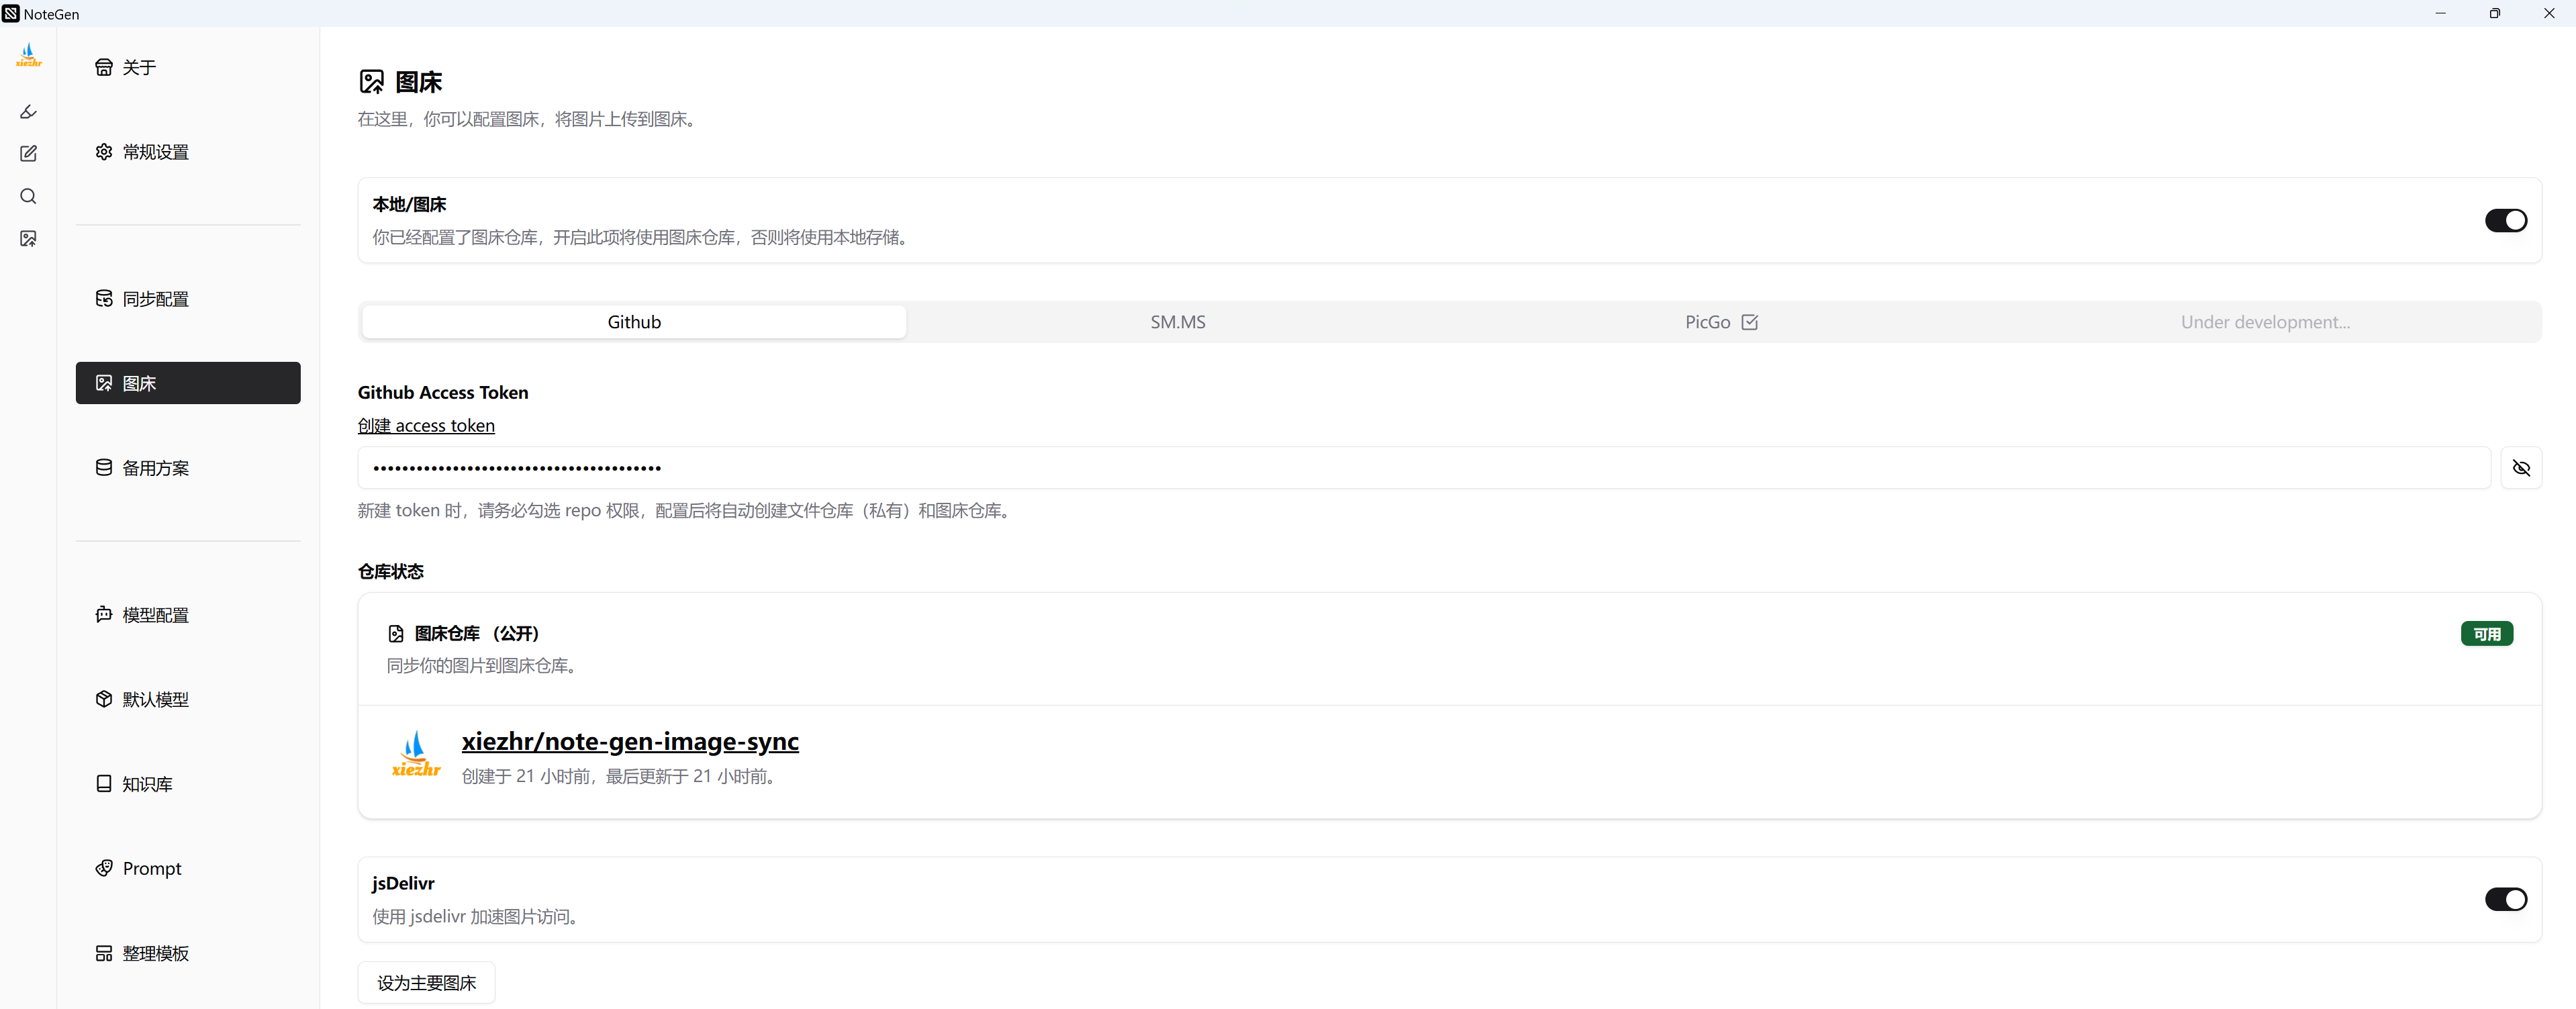This screenshot has width=2576, height=1009.
Task: Click the PicGo external link icon
Action: point(1749,322)
